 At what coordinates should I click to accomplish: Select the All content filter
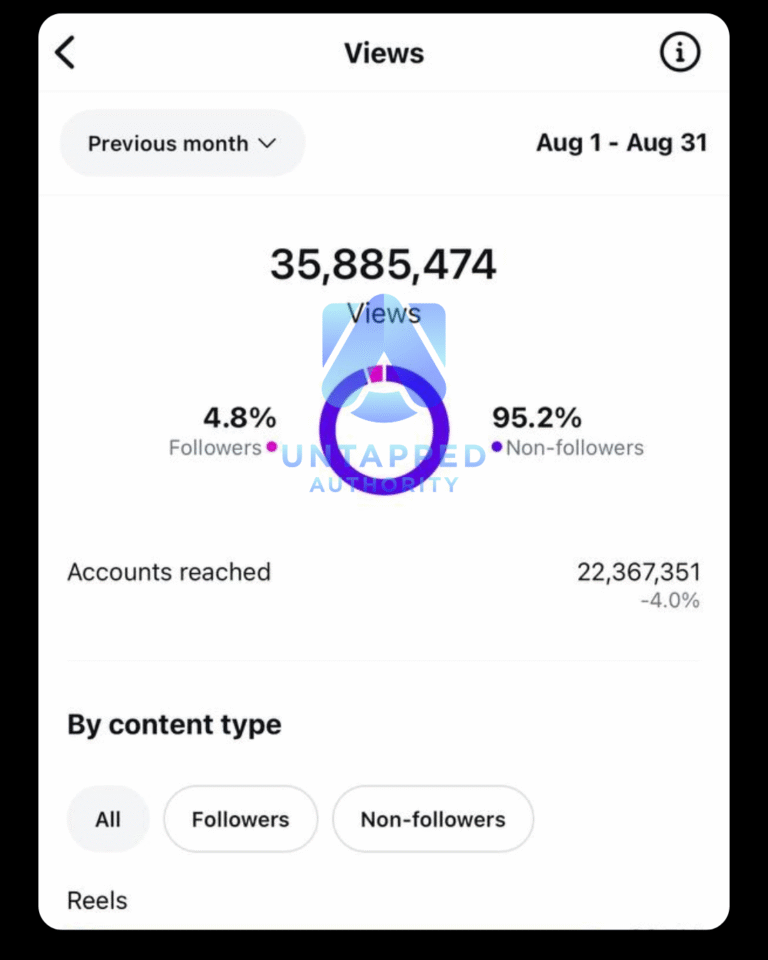tap(108, 820)
